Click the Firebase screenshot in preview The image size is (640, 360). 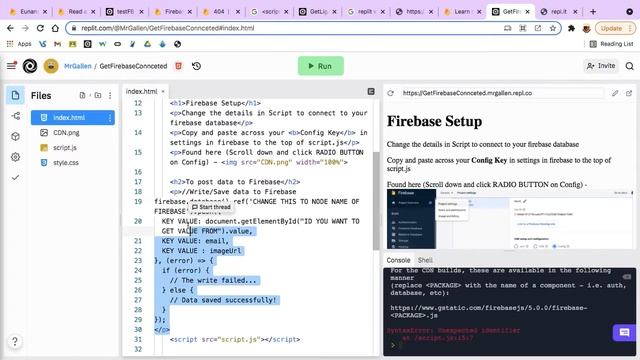click(510, 219)
